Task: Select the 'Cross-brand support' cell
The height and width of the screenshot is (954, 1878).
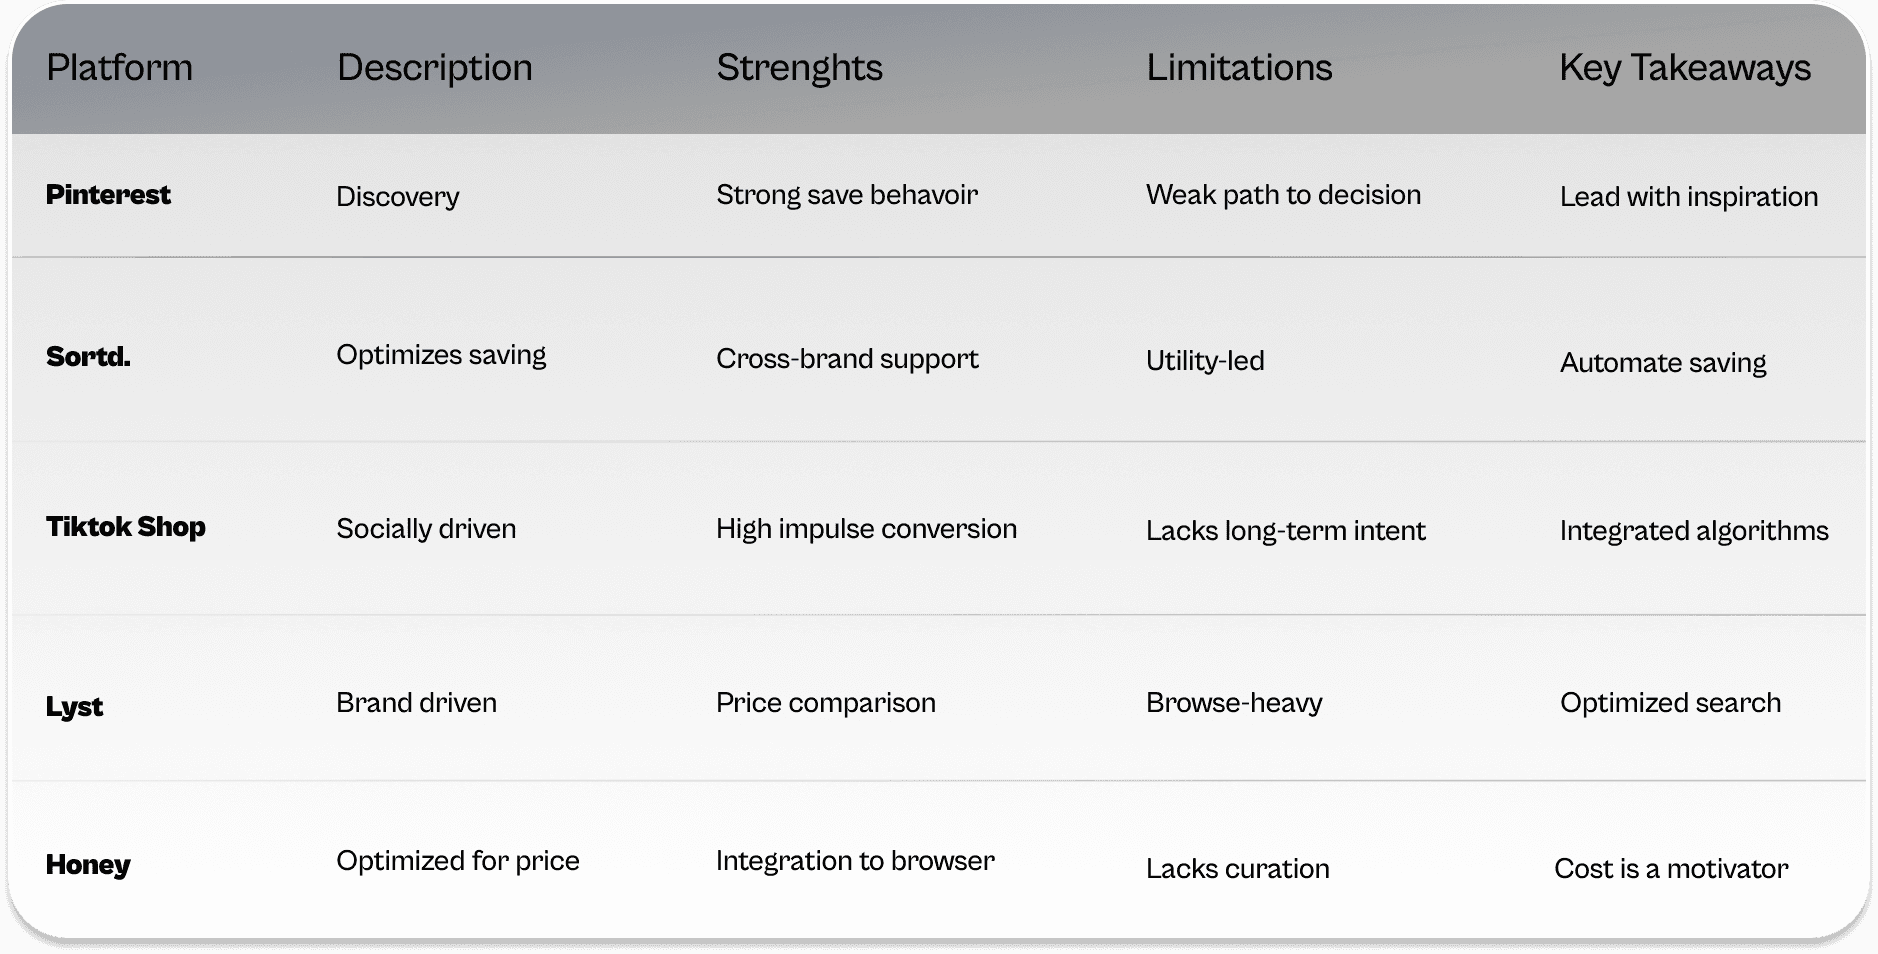Action: (847, 358)
